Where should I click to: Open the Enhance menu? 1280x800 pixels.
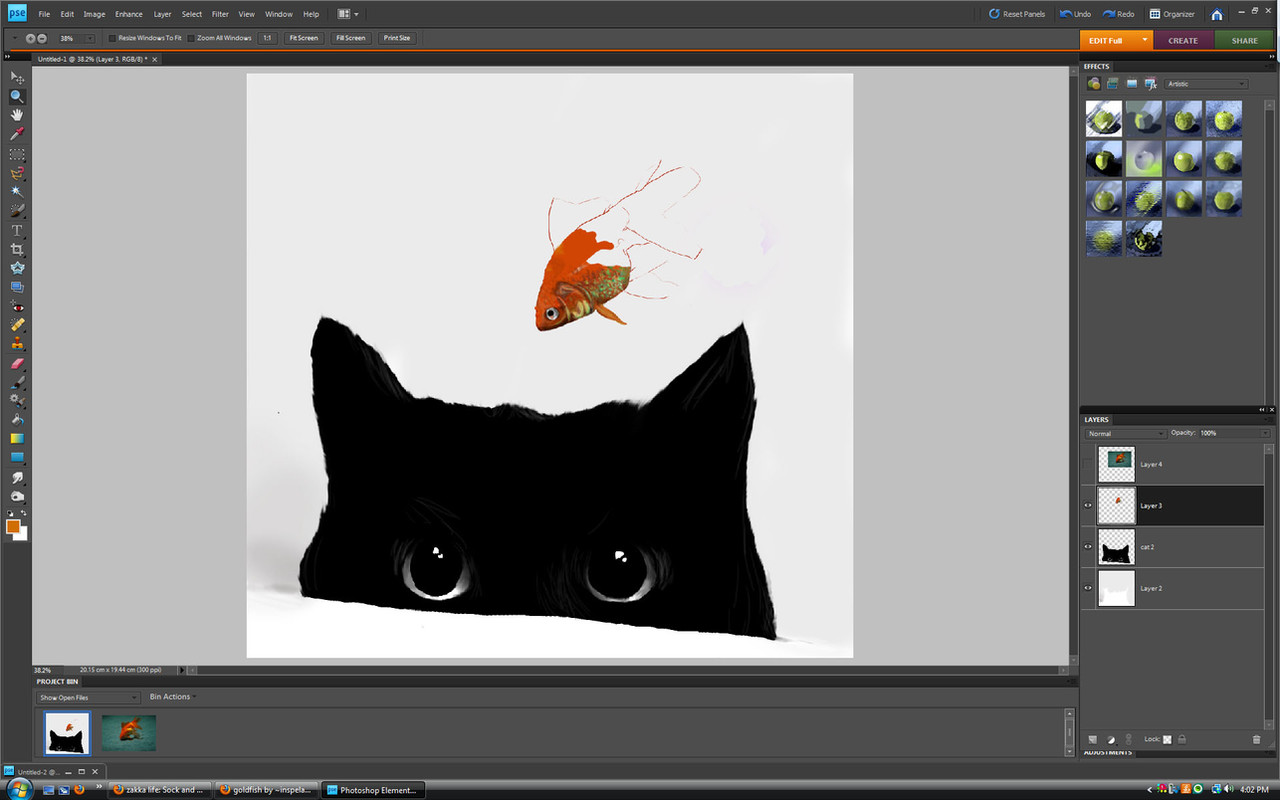tap(128, 14)
